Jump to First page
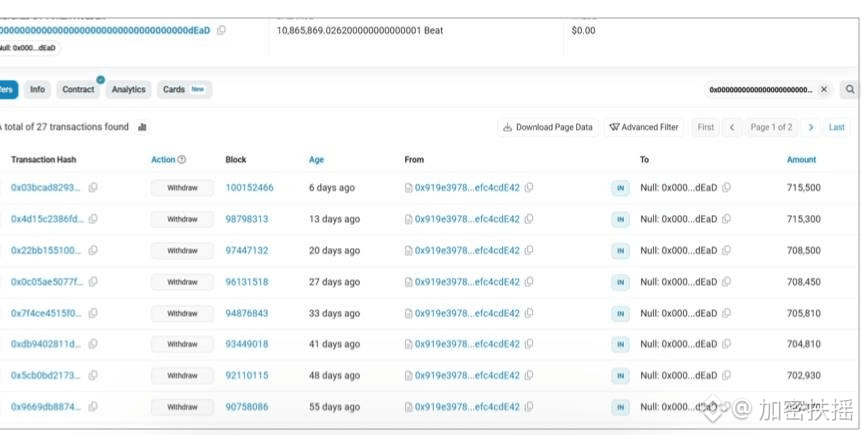 coord(706,127)
